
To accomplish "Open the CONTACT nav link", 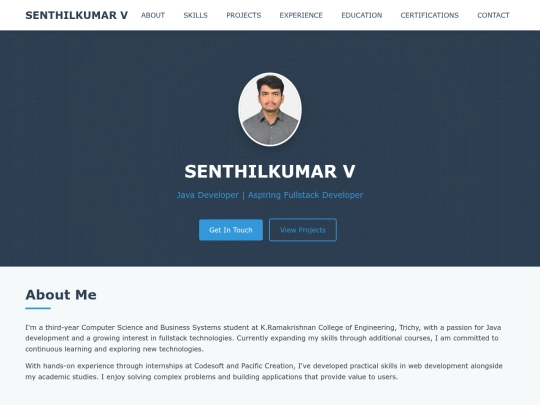I will [x=493, y=15].
